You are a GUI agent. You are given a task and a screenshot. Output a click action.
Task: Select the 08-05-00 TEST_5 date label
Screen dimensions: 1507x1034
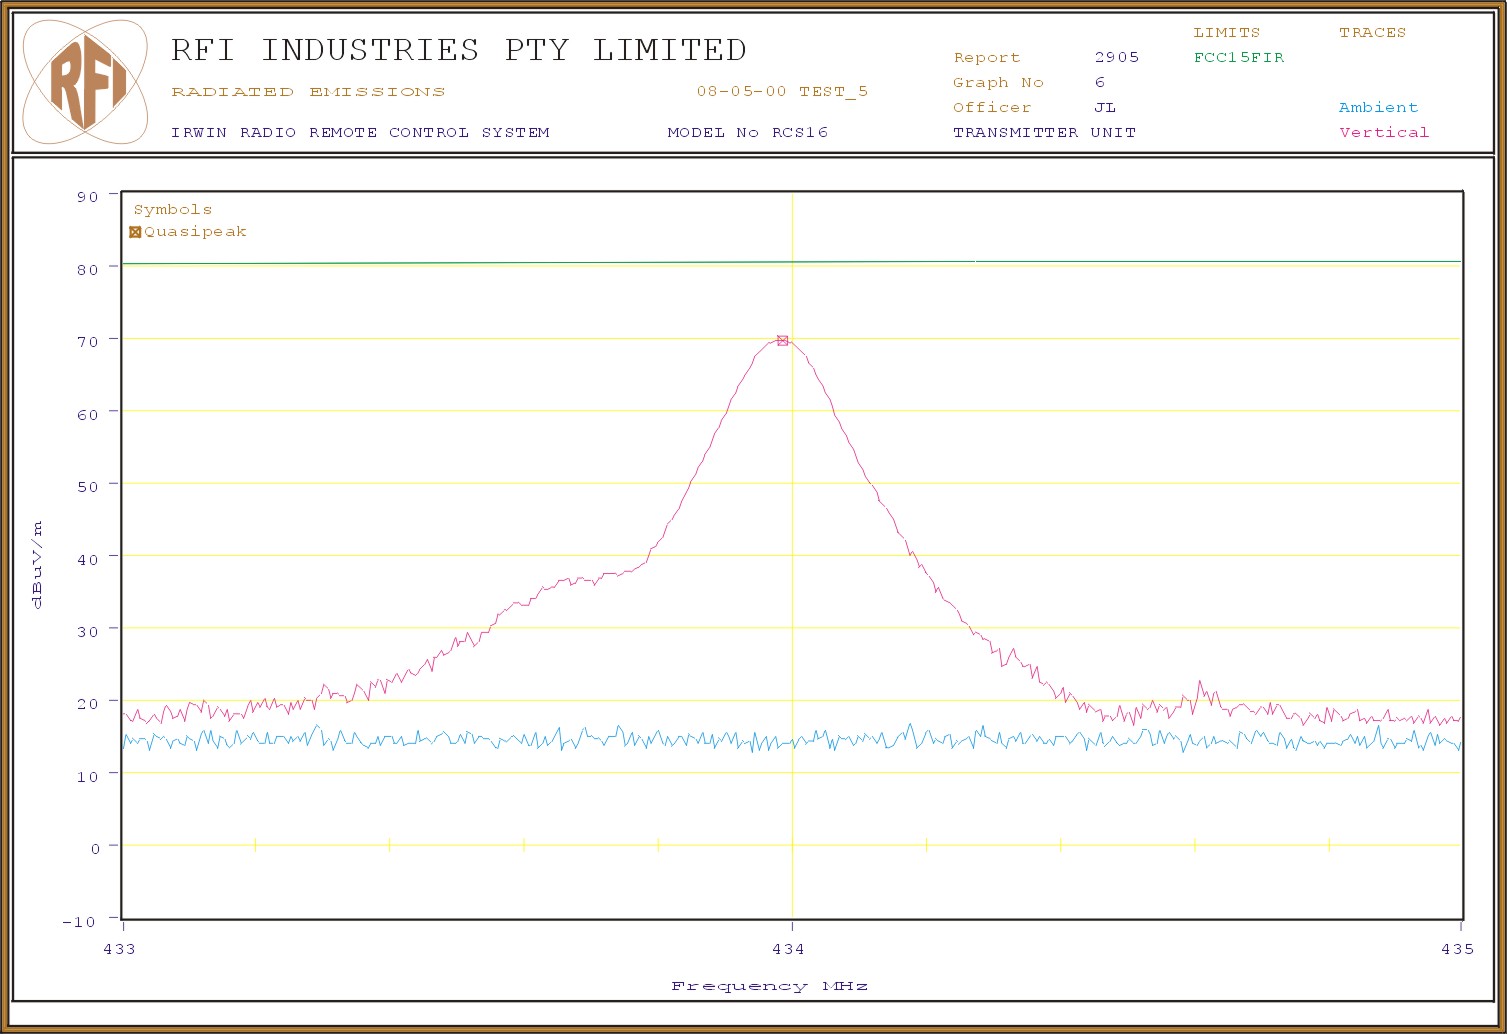pos(782,91)
